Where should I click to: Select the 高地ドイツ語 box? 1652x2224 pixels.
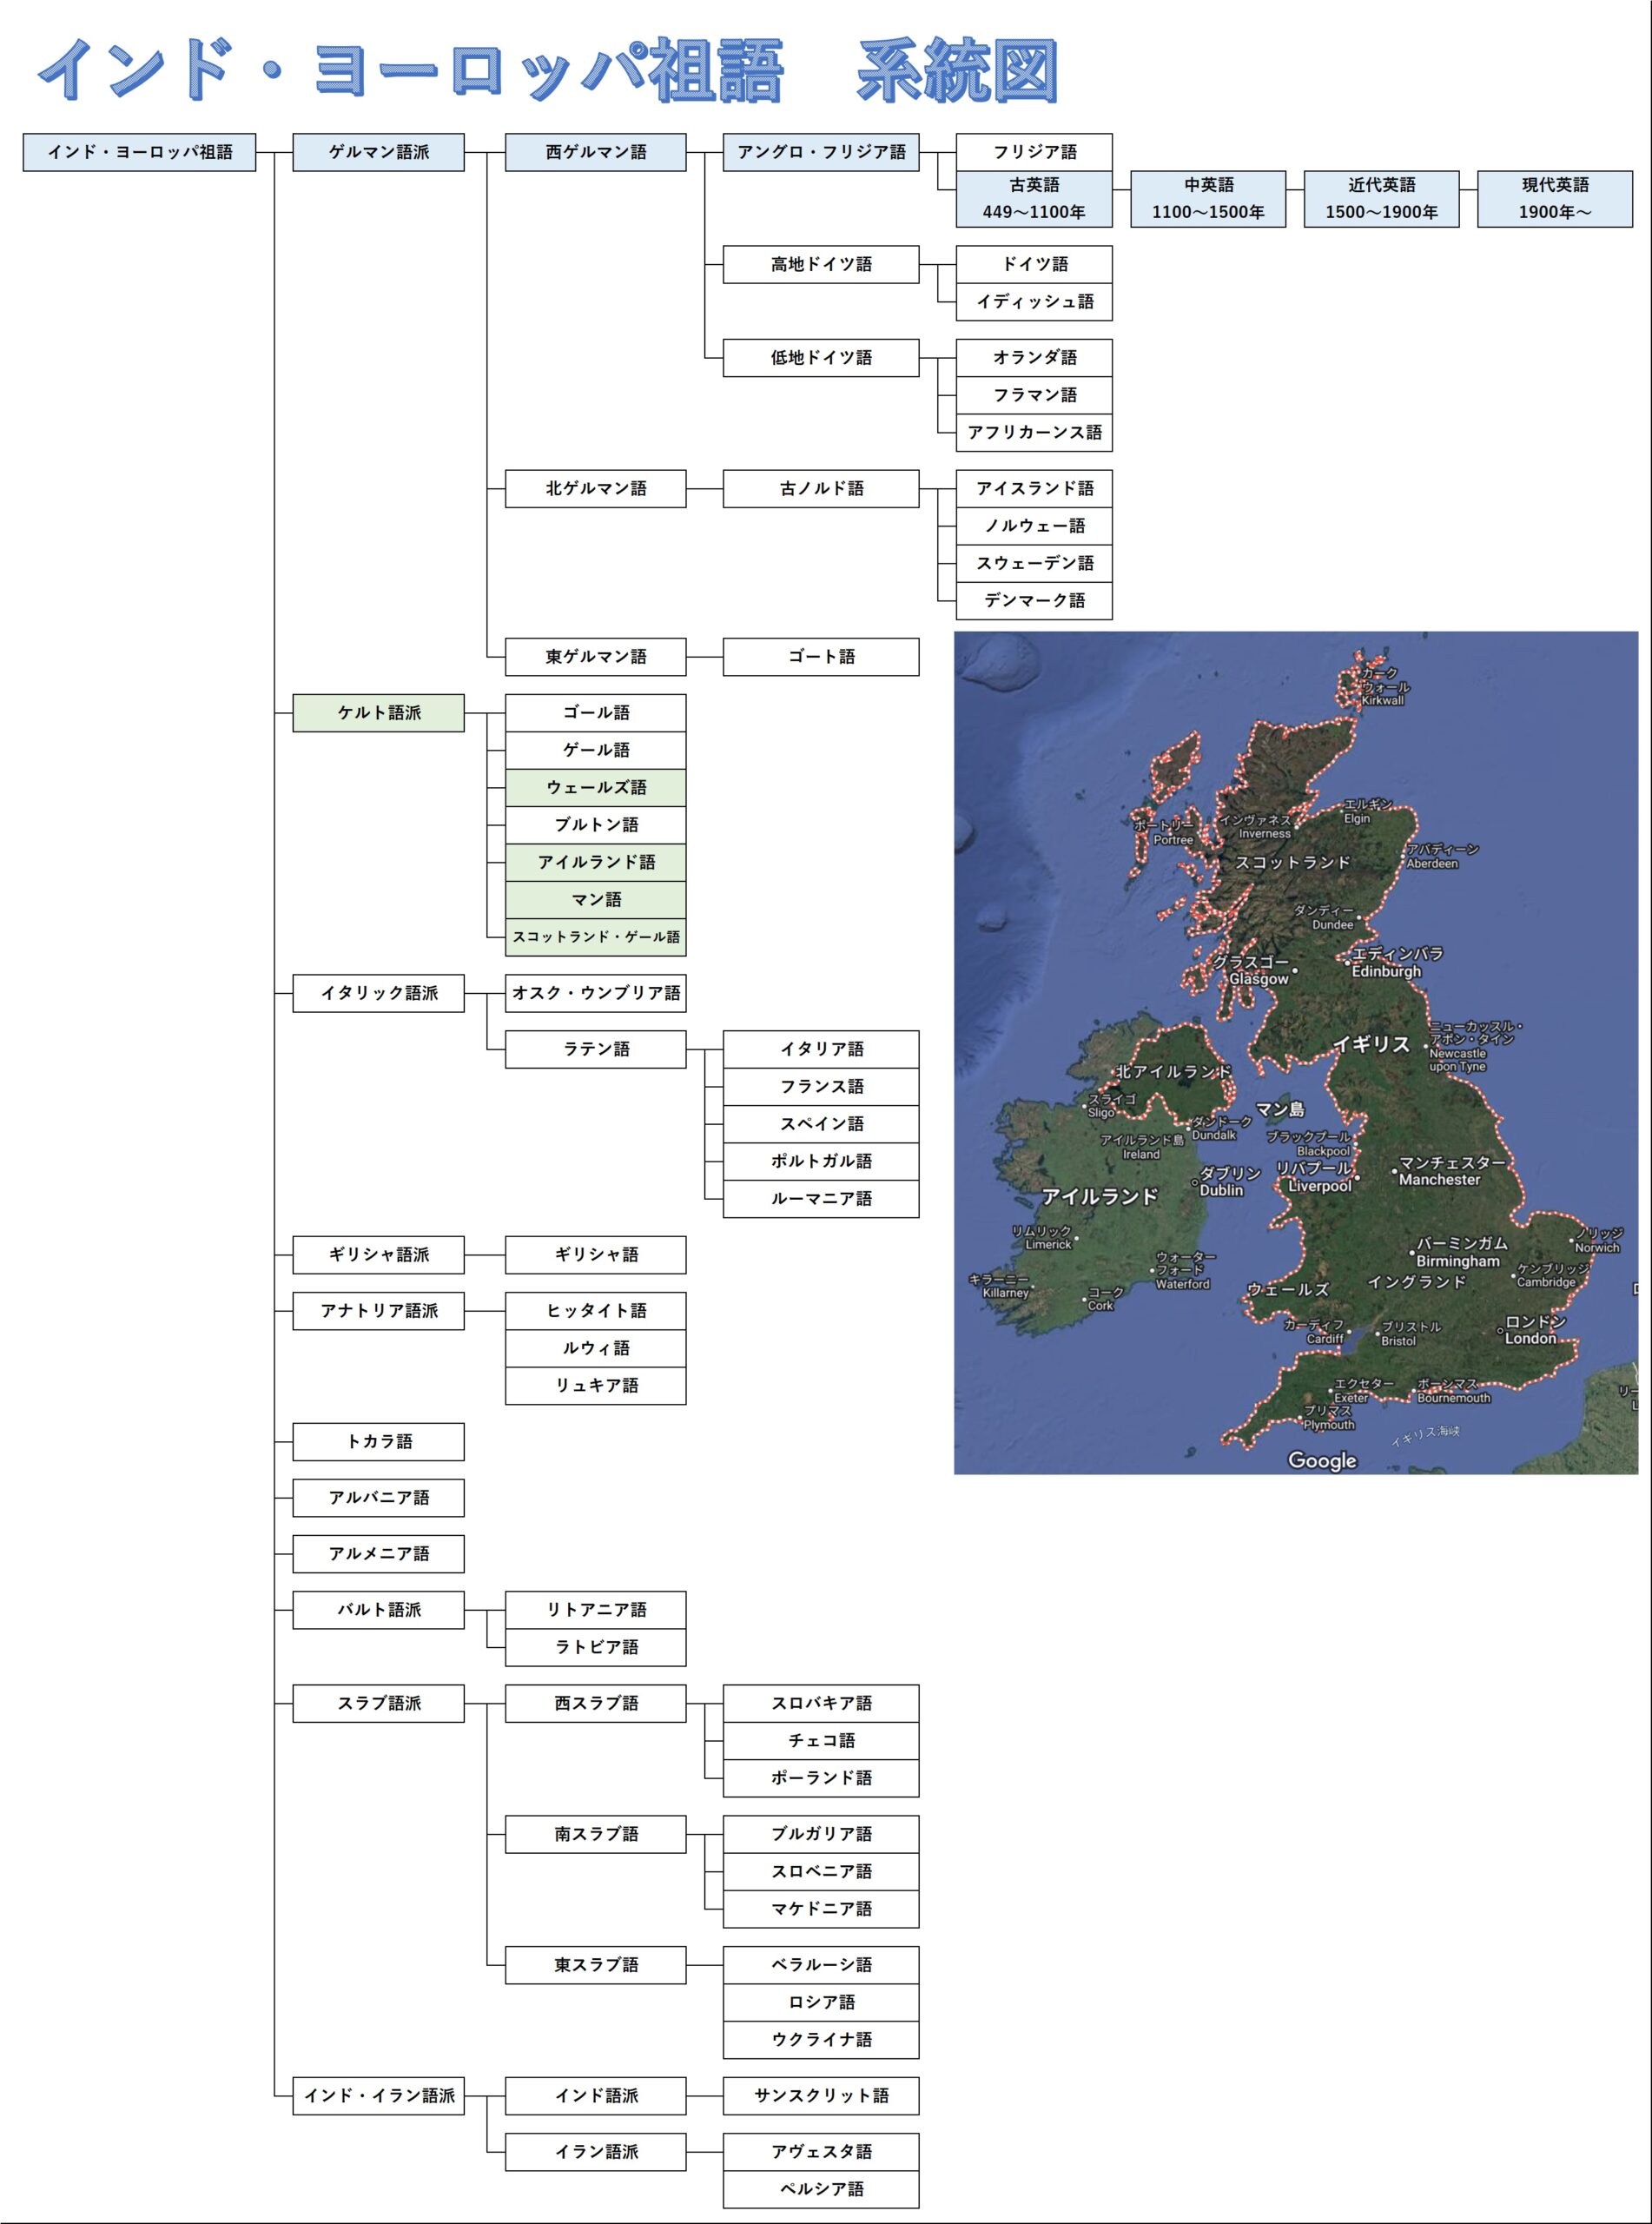click(x=821, y=264)
